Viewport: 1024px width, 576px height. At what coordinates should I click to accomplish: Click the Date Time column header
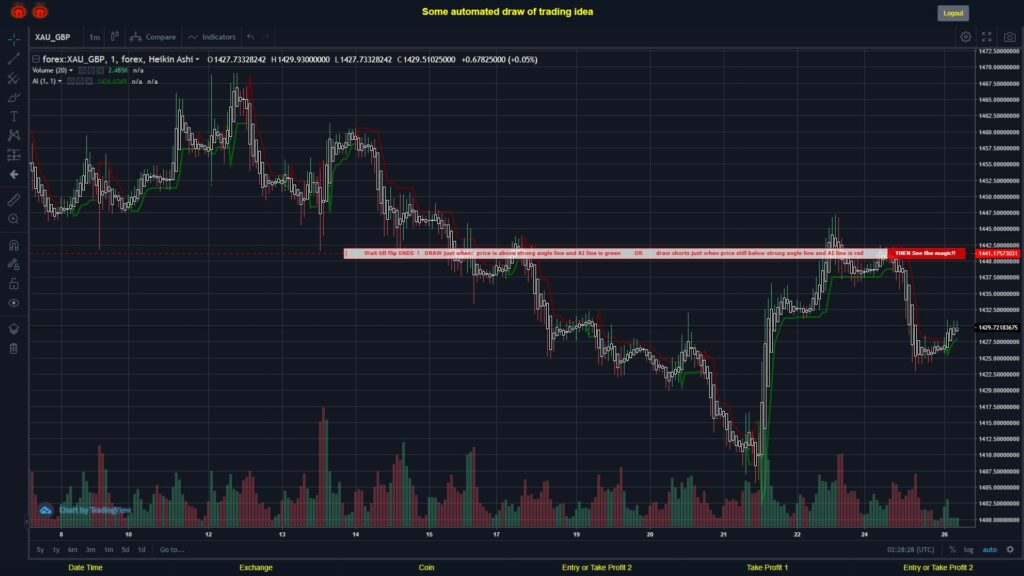click(x=86, y=568)
